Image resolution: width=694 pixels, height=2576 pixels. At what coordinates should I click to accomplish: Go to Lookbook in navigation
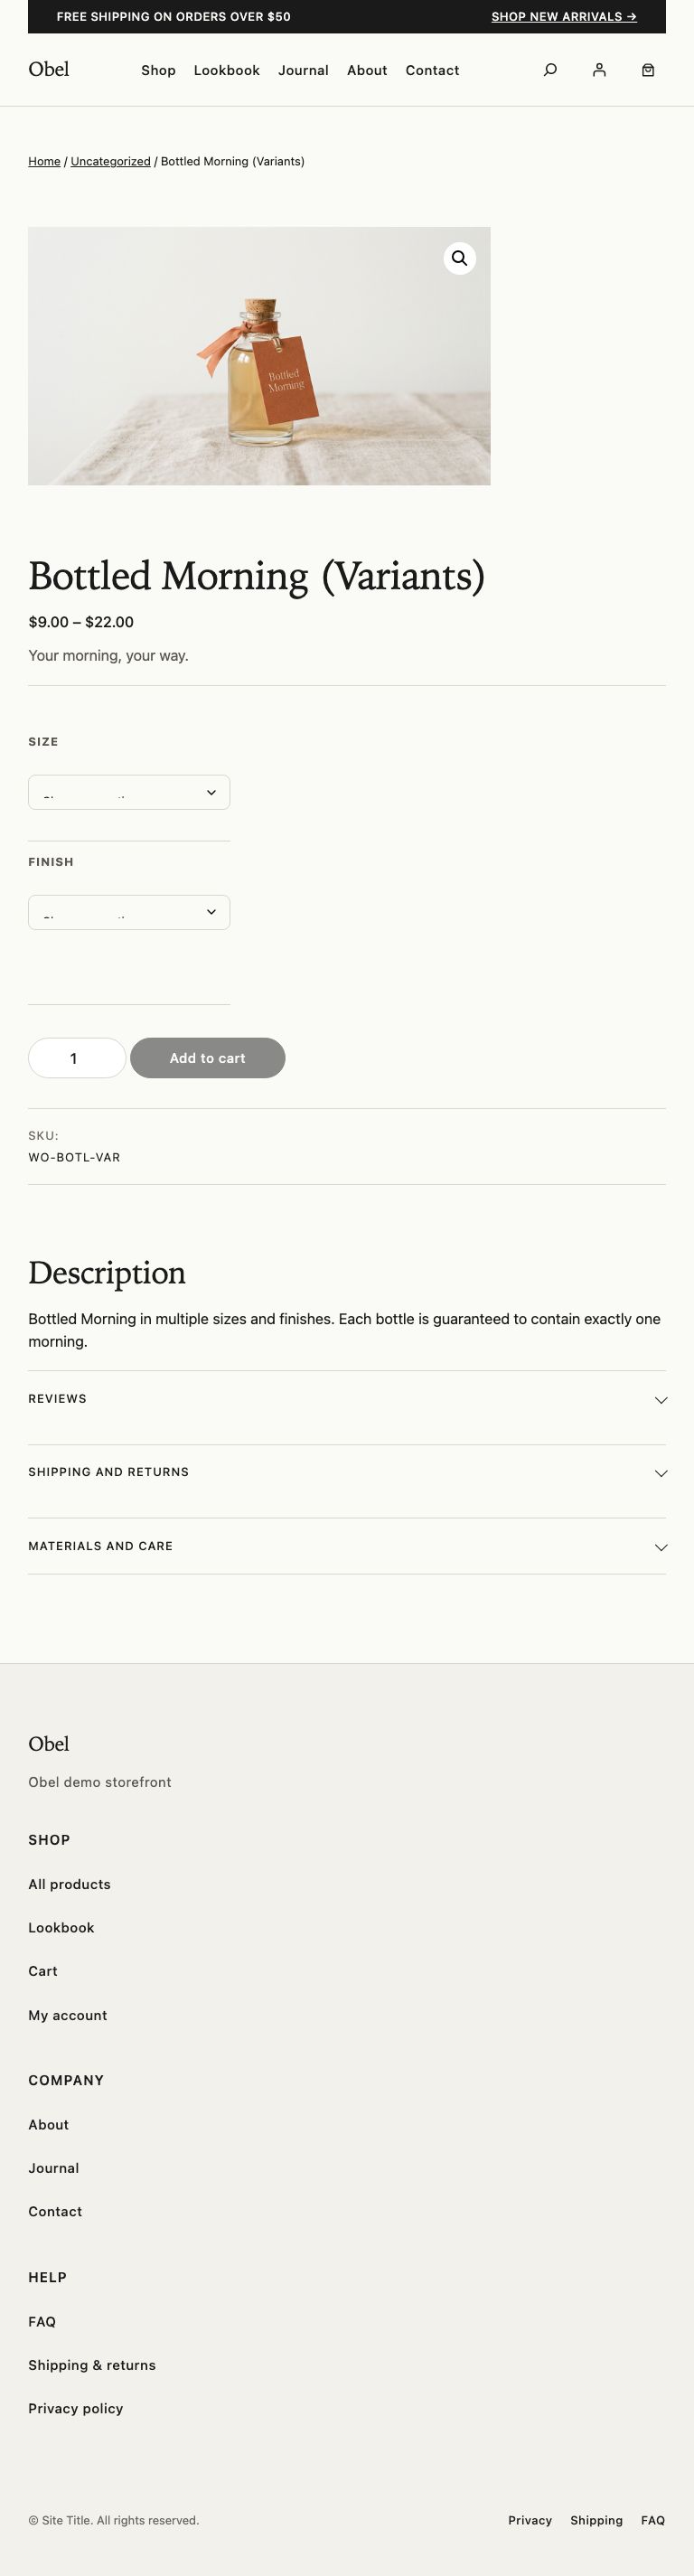(227, 71)
